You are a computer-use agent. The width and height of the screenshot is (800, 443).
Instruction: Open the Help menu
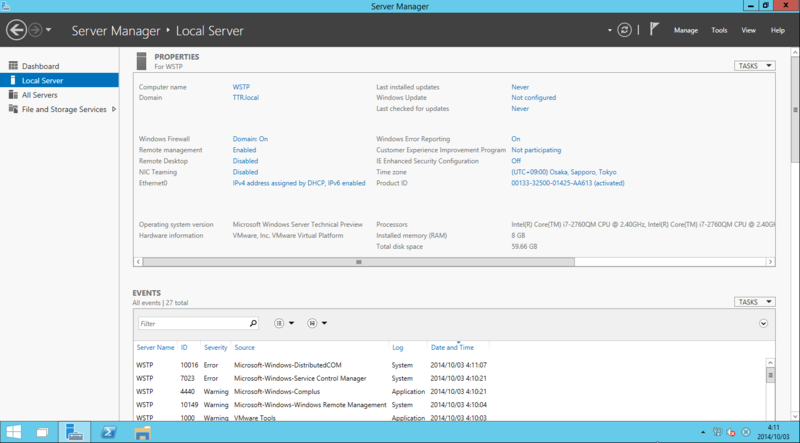coord(778,30)
